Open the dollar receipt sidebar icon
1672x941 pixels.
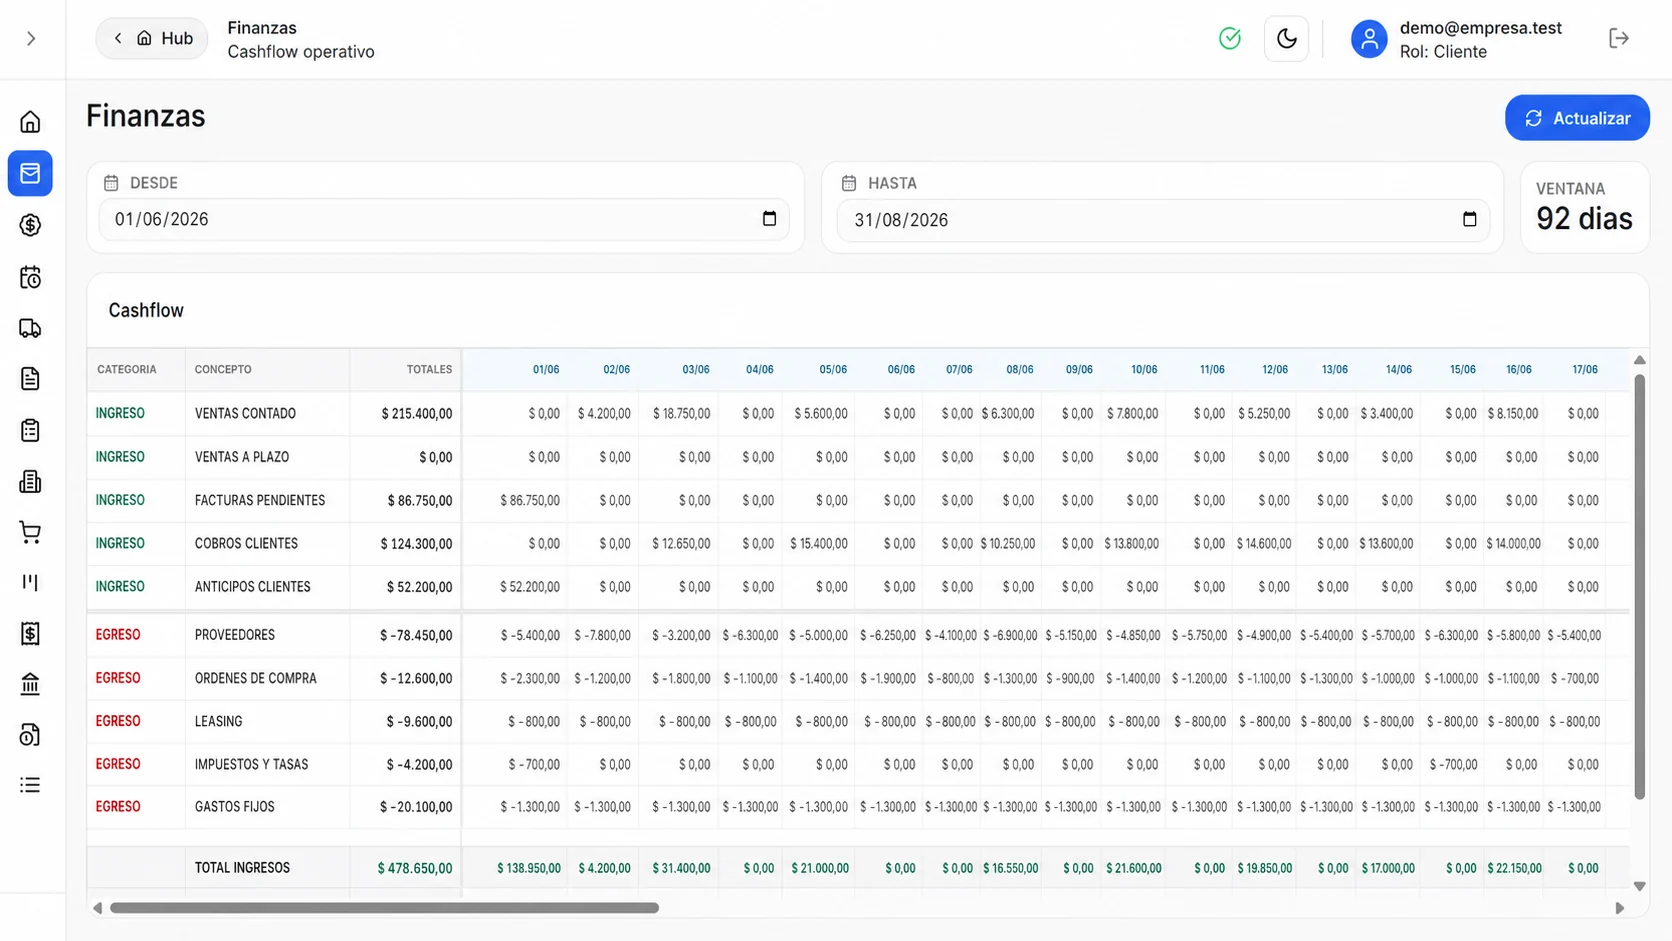click(x=30, y=633)
